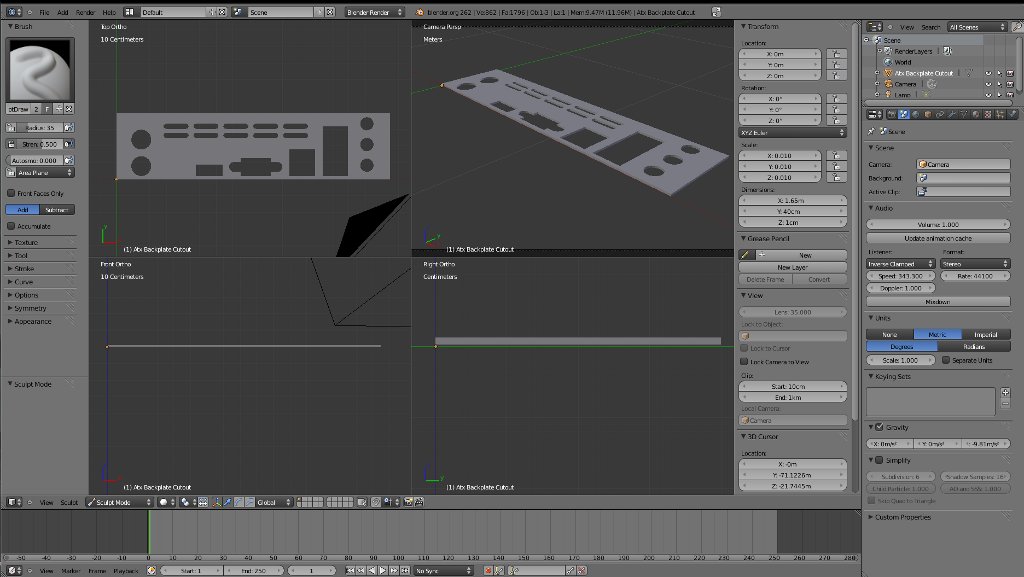Open the File menu
This screenshot has height=577, width=1024.
pos(44,12)
